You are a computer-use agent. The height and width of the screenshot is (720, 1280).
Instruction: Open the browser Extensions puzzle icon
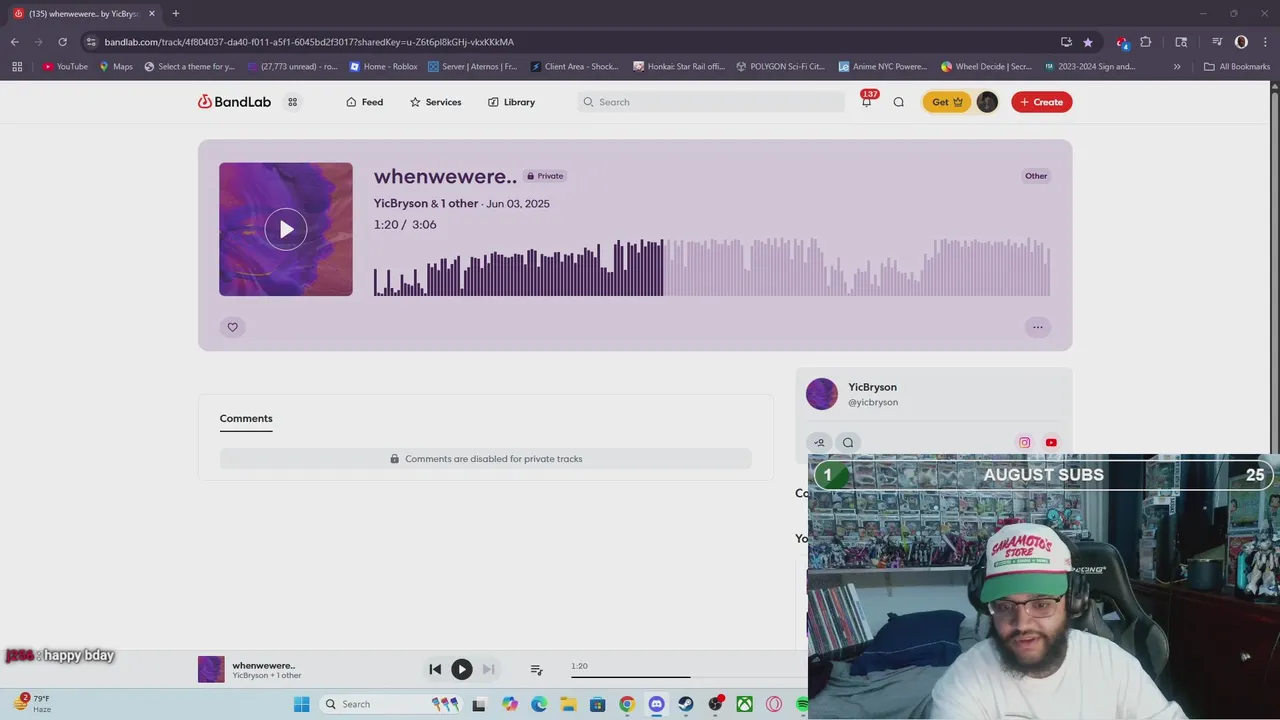(1146, 42)
